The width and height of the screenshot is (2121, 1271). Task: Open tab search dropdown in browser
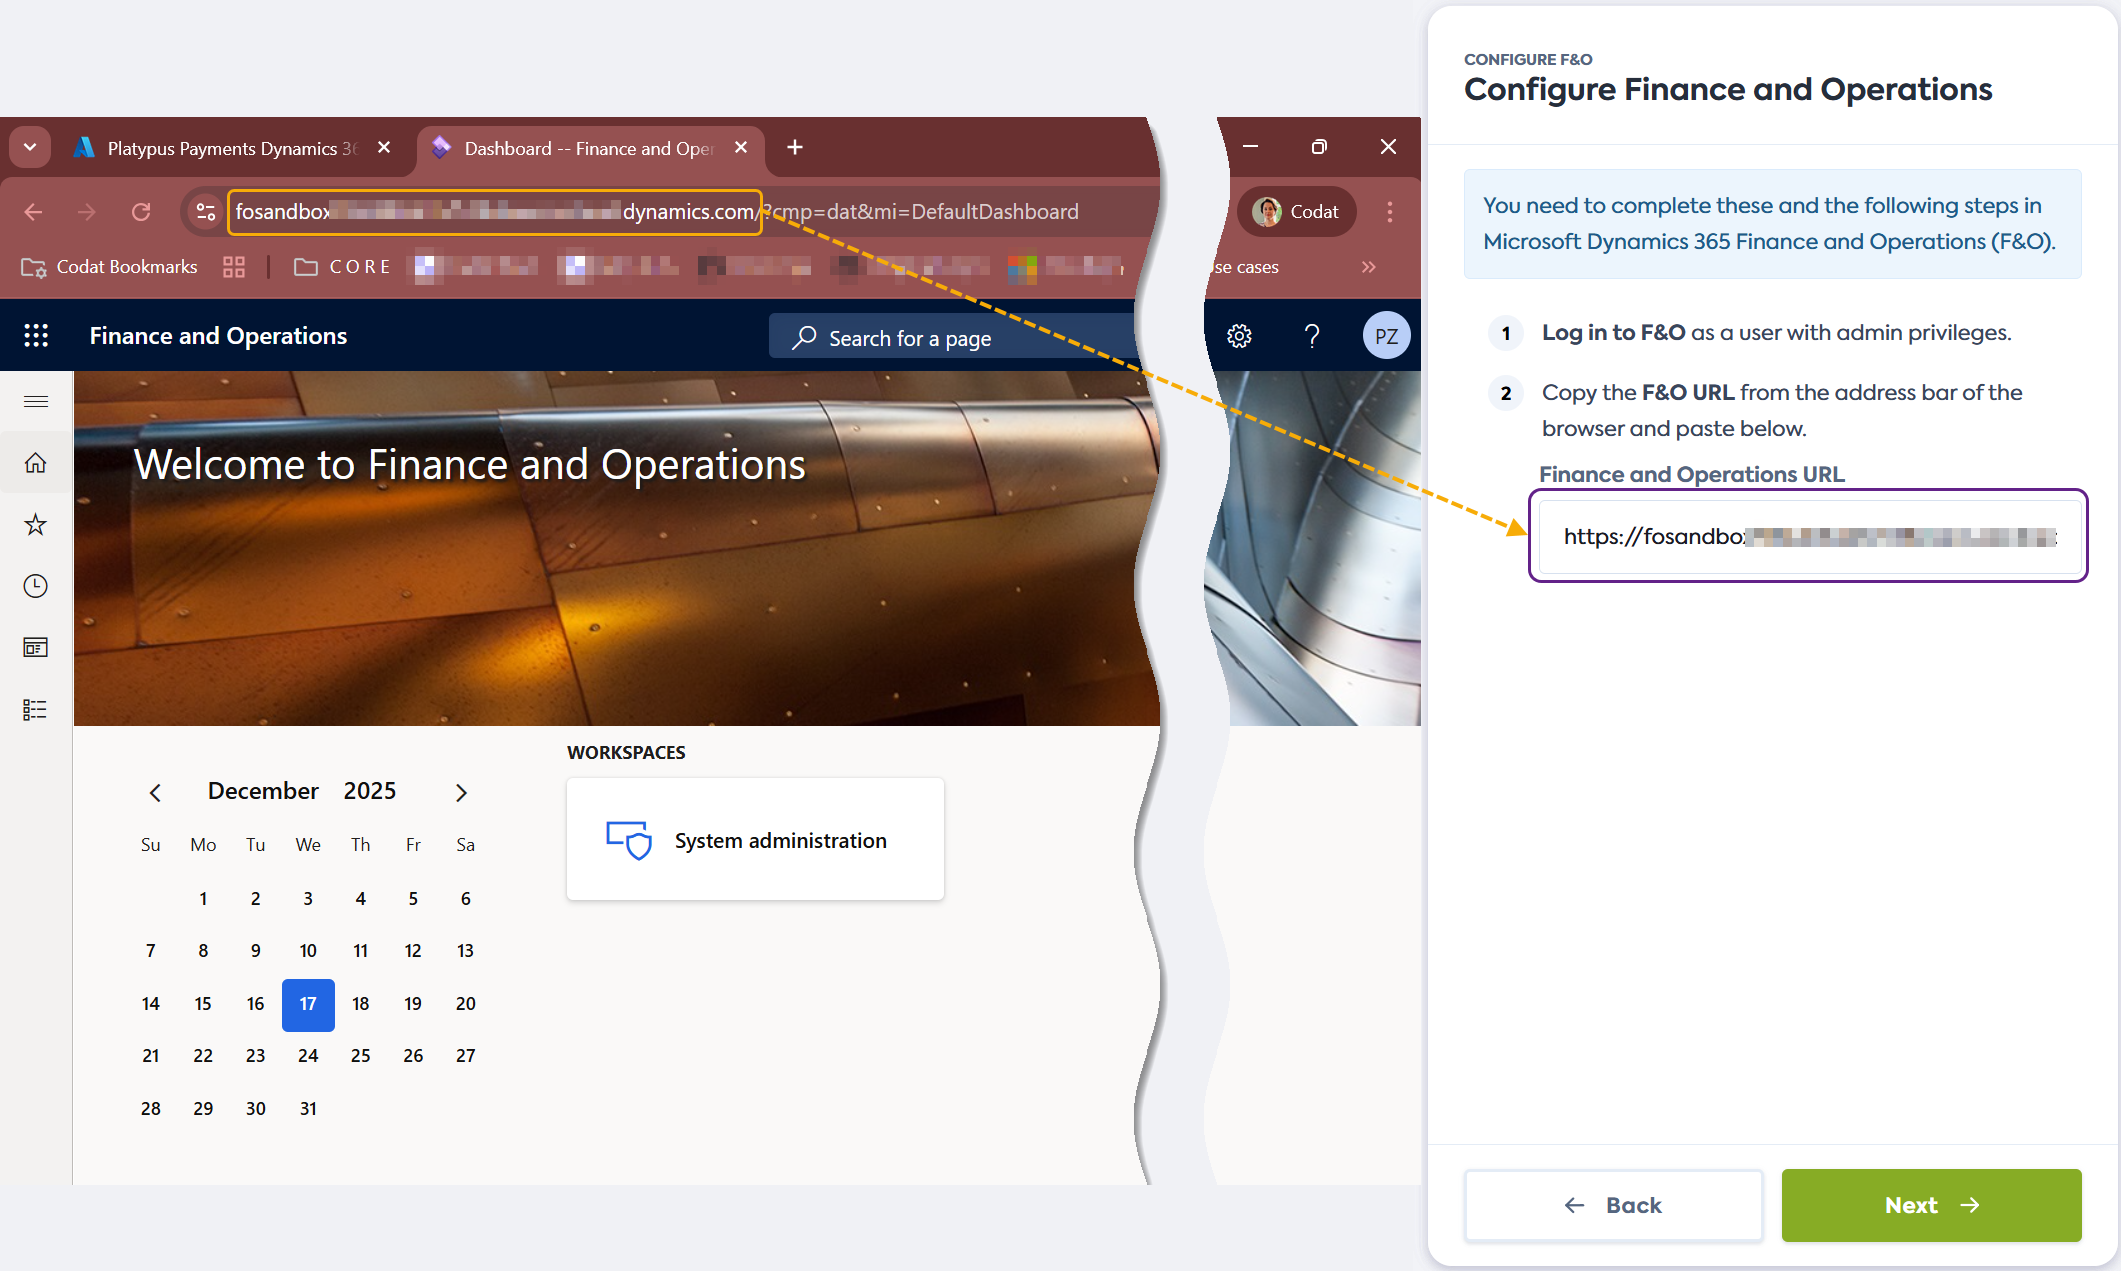point(30,148)
